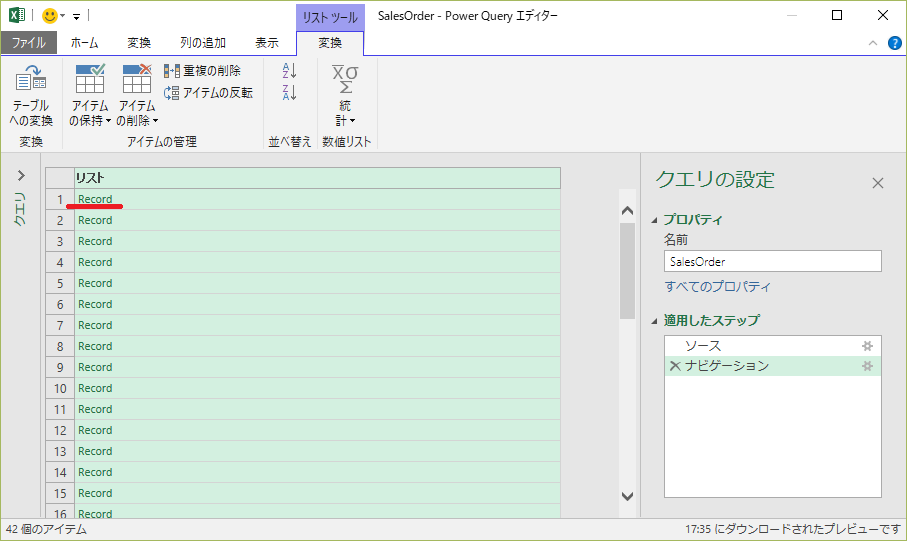The height and width of the screenshot is (541, 907).
Task: Click the リスト column header
Action: [318, 178]
